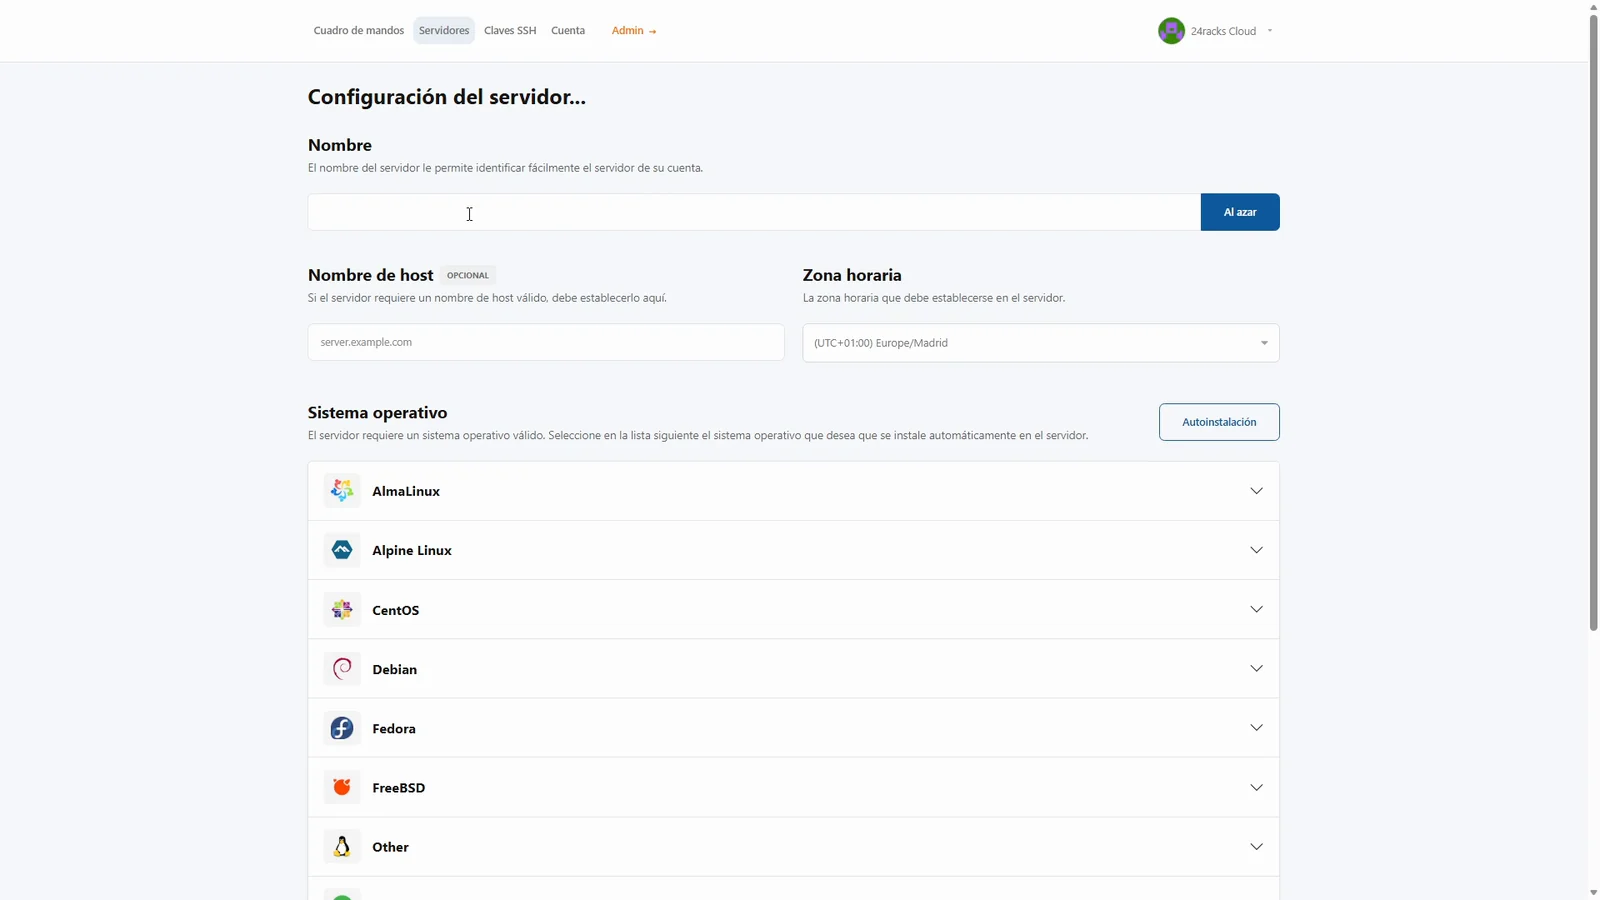1600x900 pixels.
Task: Expand the Other chevron
Action: coord(1256,847)
